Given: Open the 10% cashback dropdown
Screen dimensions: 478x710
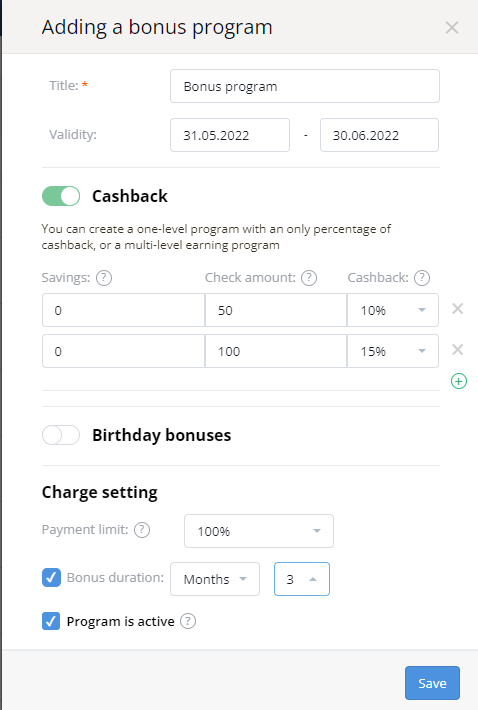Looking at the screenshot, I should [392, 310].
